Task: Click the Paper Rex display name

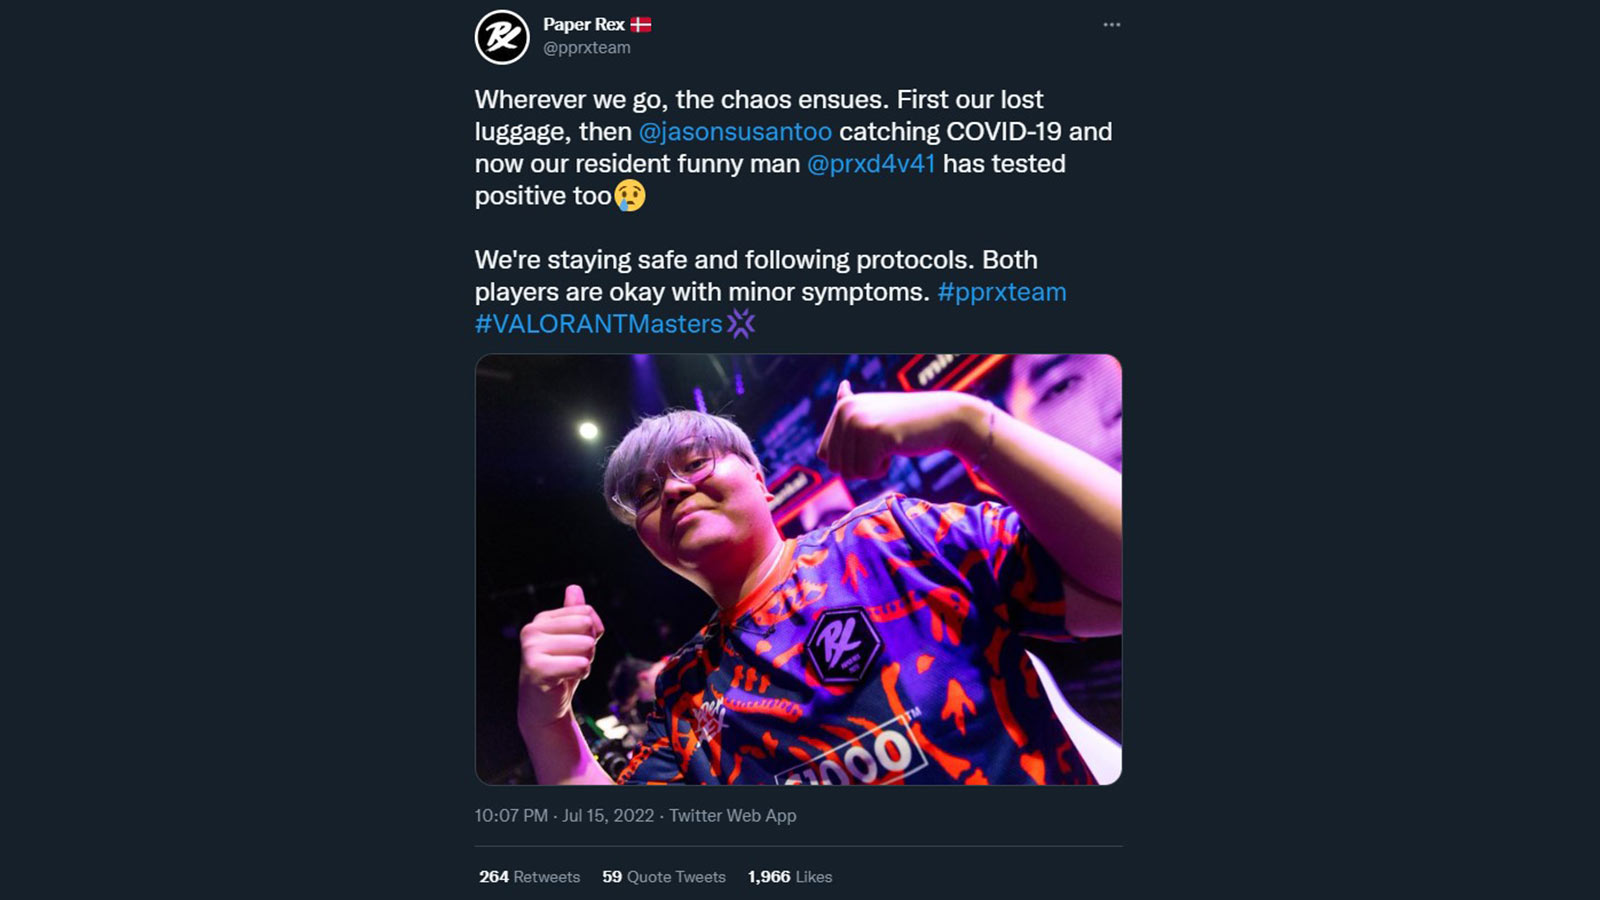Action: pos(584,24)
